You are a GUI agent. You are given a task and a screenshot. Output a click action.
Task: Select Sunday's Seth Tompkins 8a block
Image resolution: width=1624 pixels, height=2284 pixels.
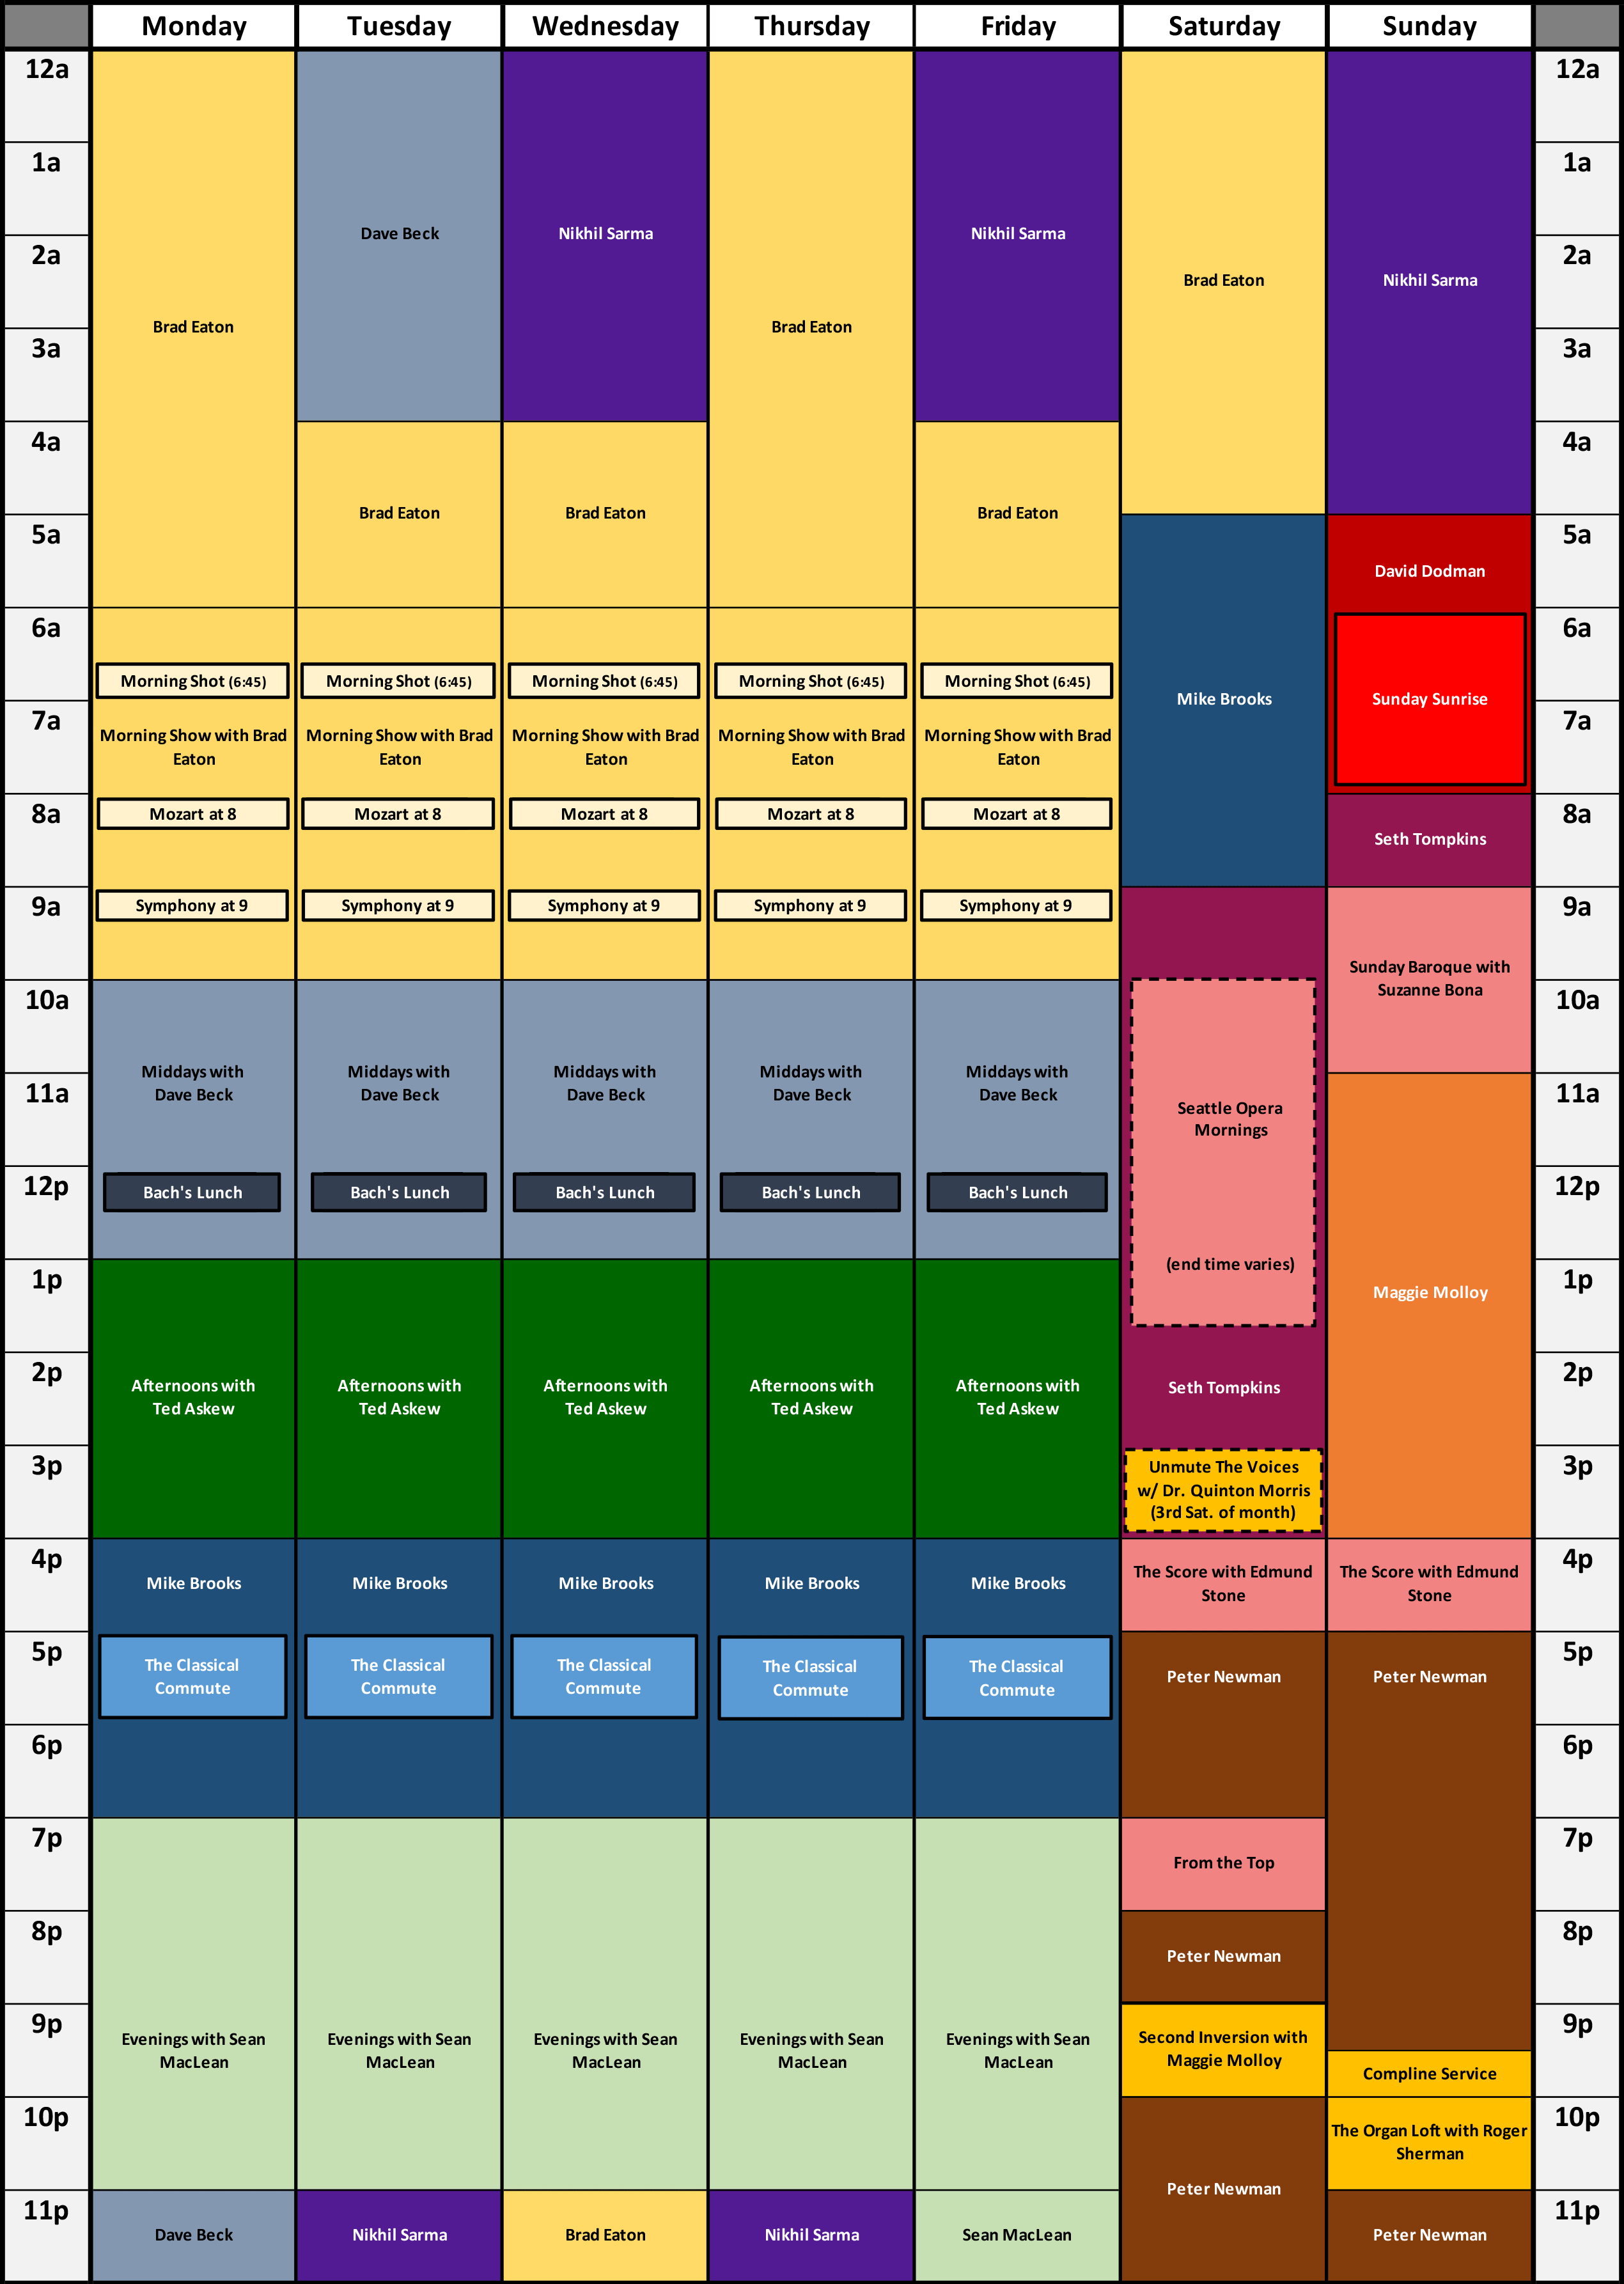click(1430, 839)
